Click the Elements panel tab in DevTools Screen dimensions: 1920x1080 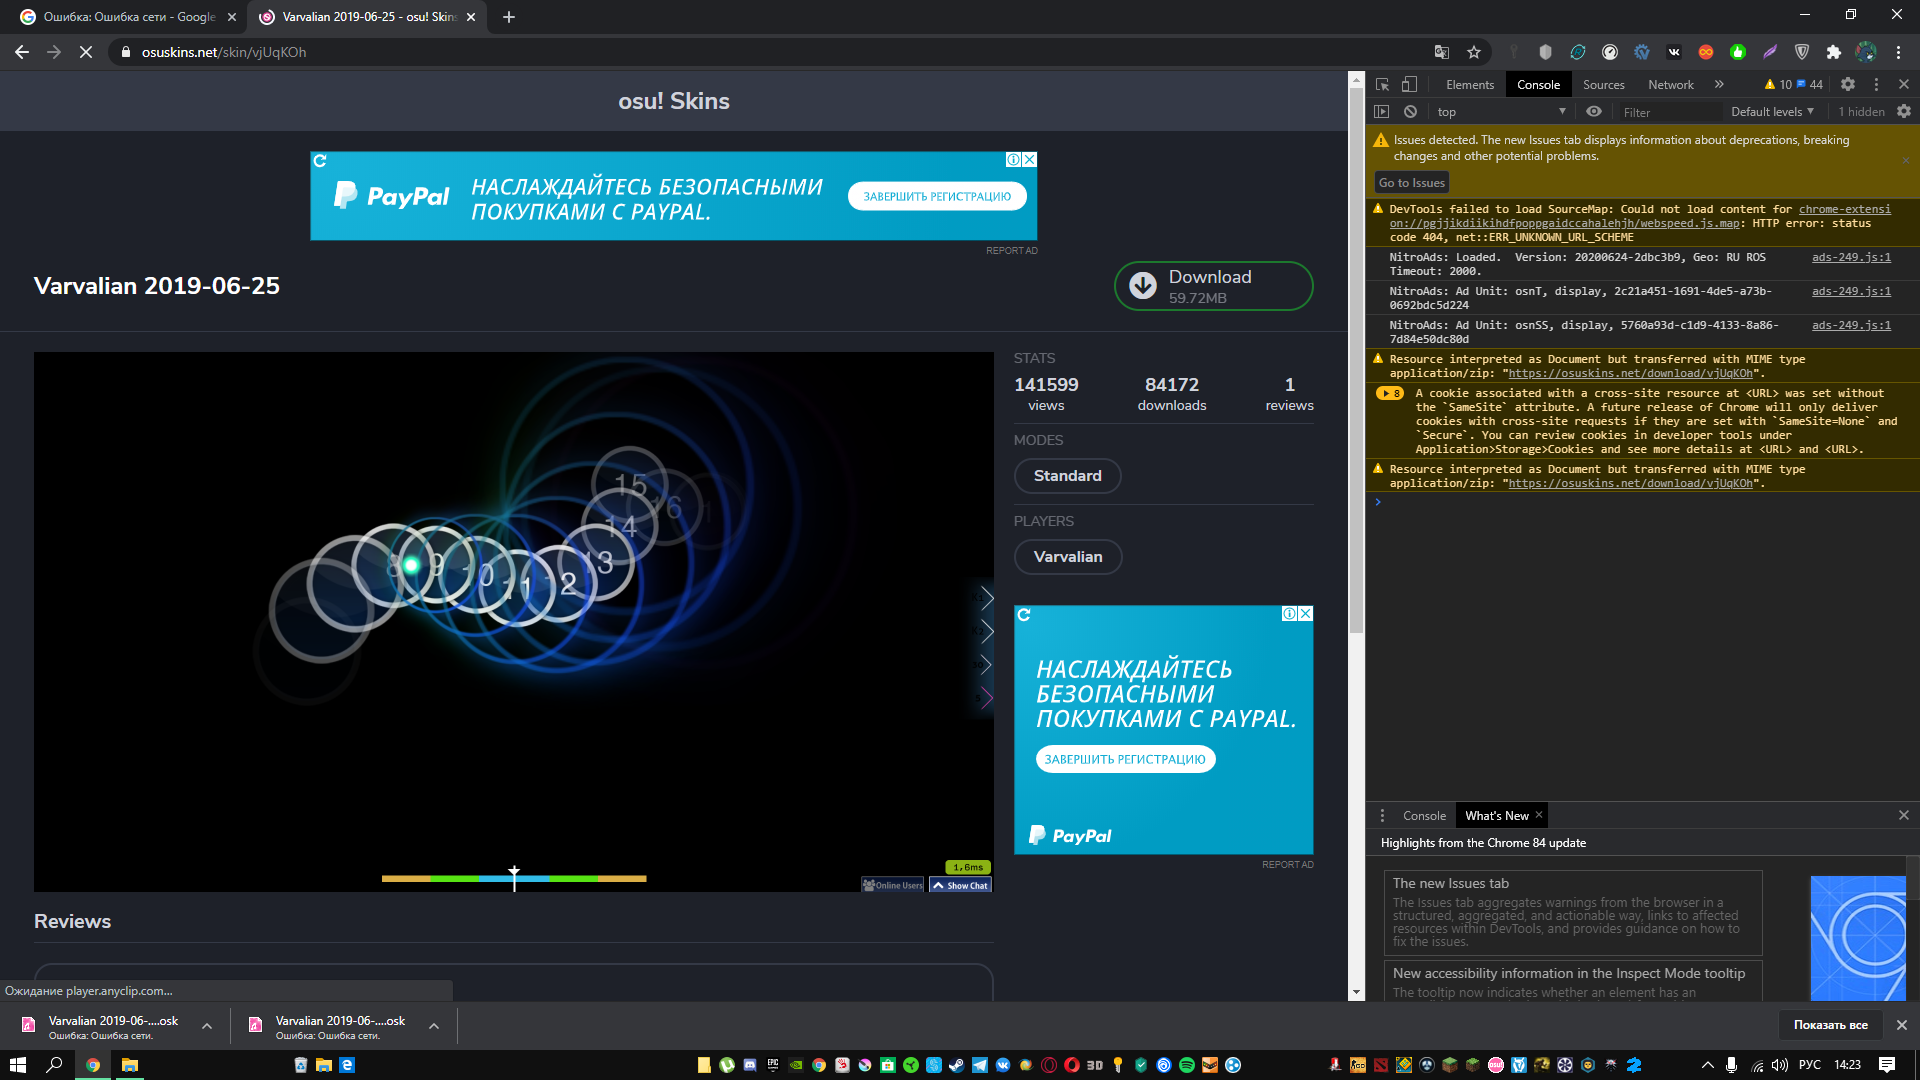click(x=1468, y=84)
